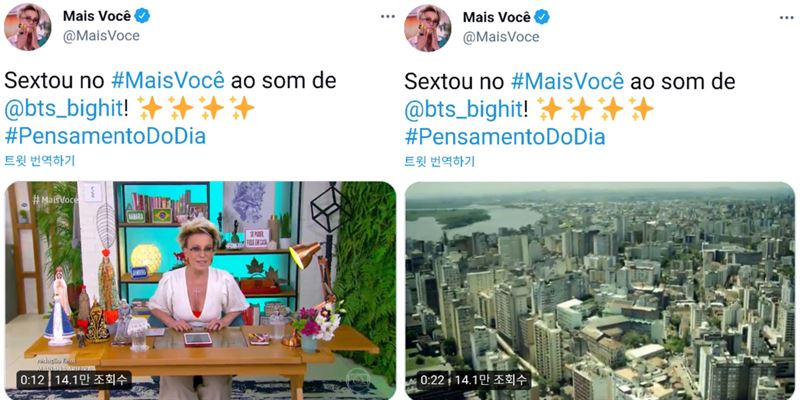Click the 0:12 timestamp on the left video
Image resolution: width=800 pixels, height=400 pixels.
tap(33, 380)
